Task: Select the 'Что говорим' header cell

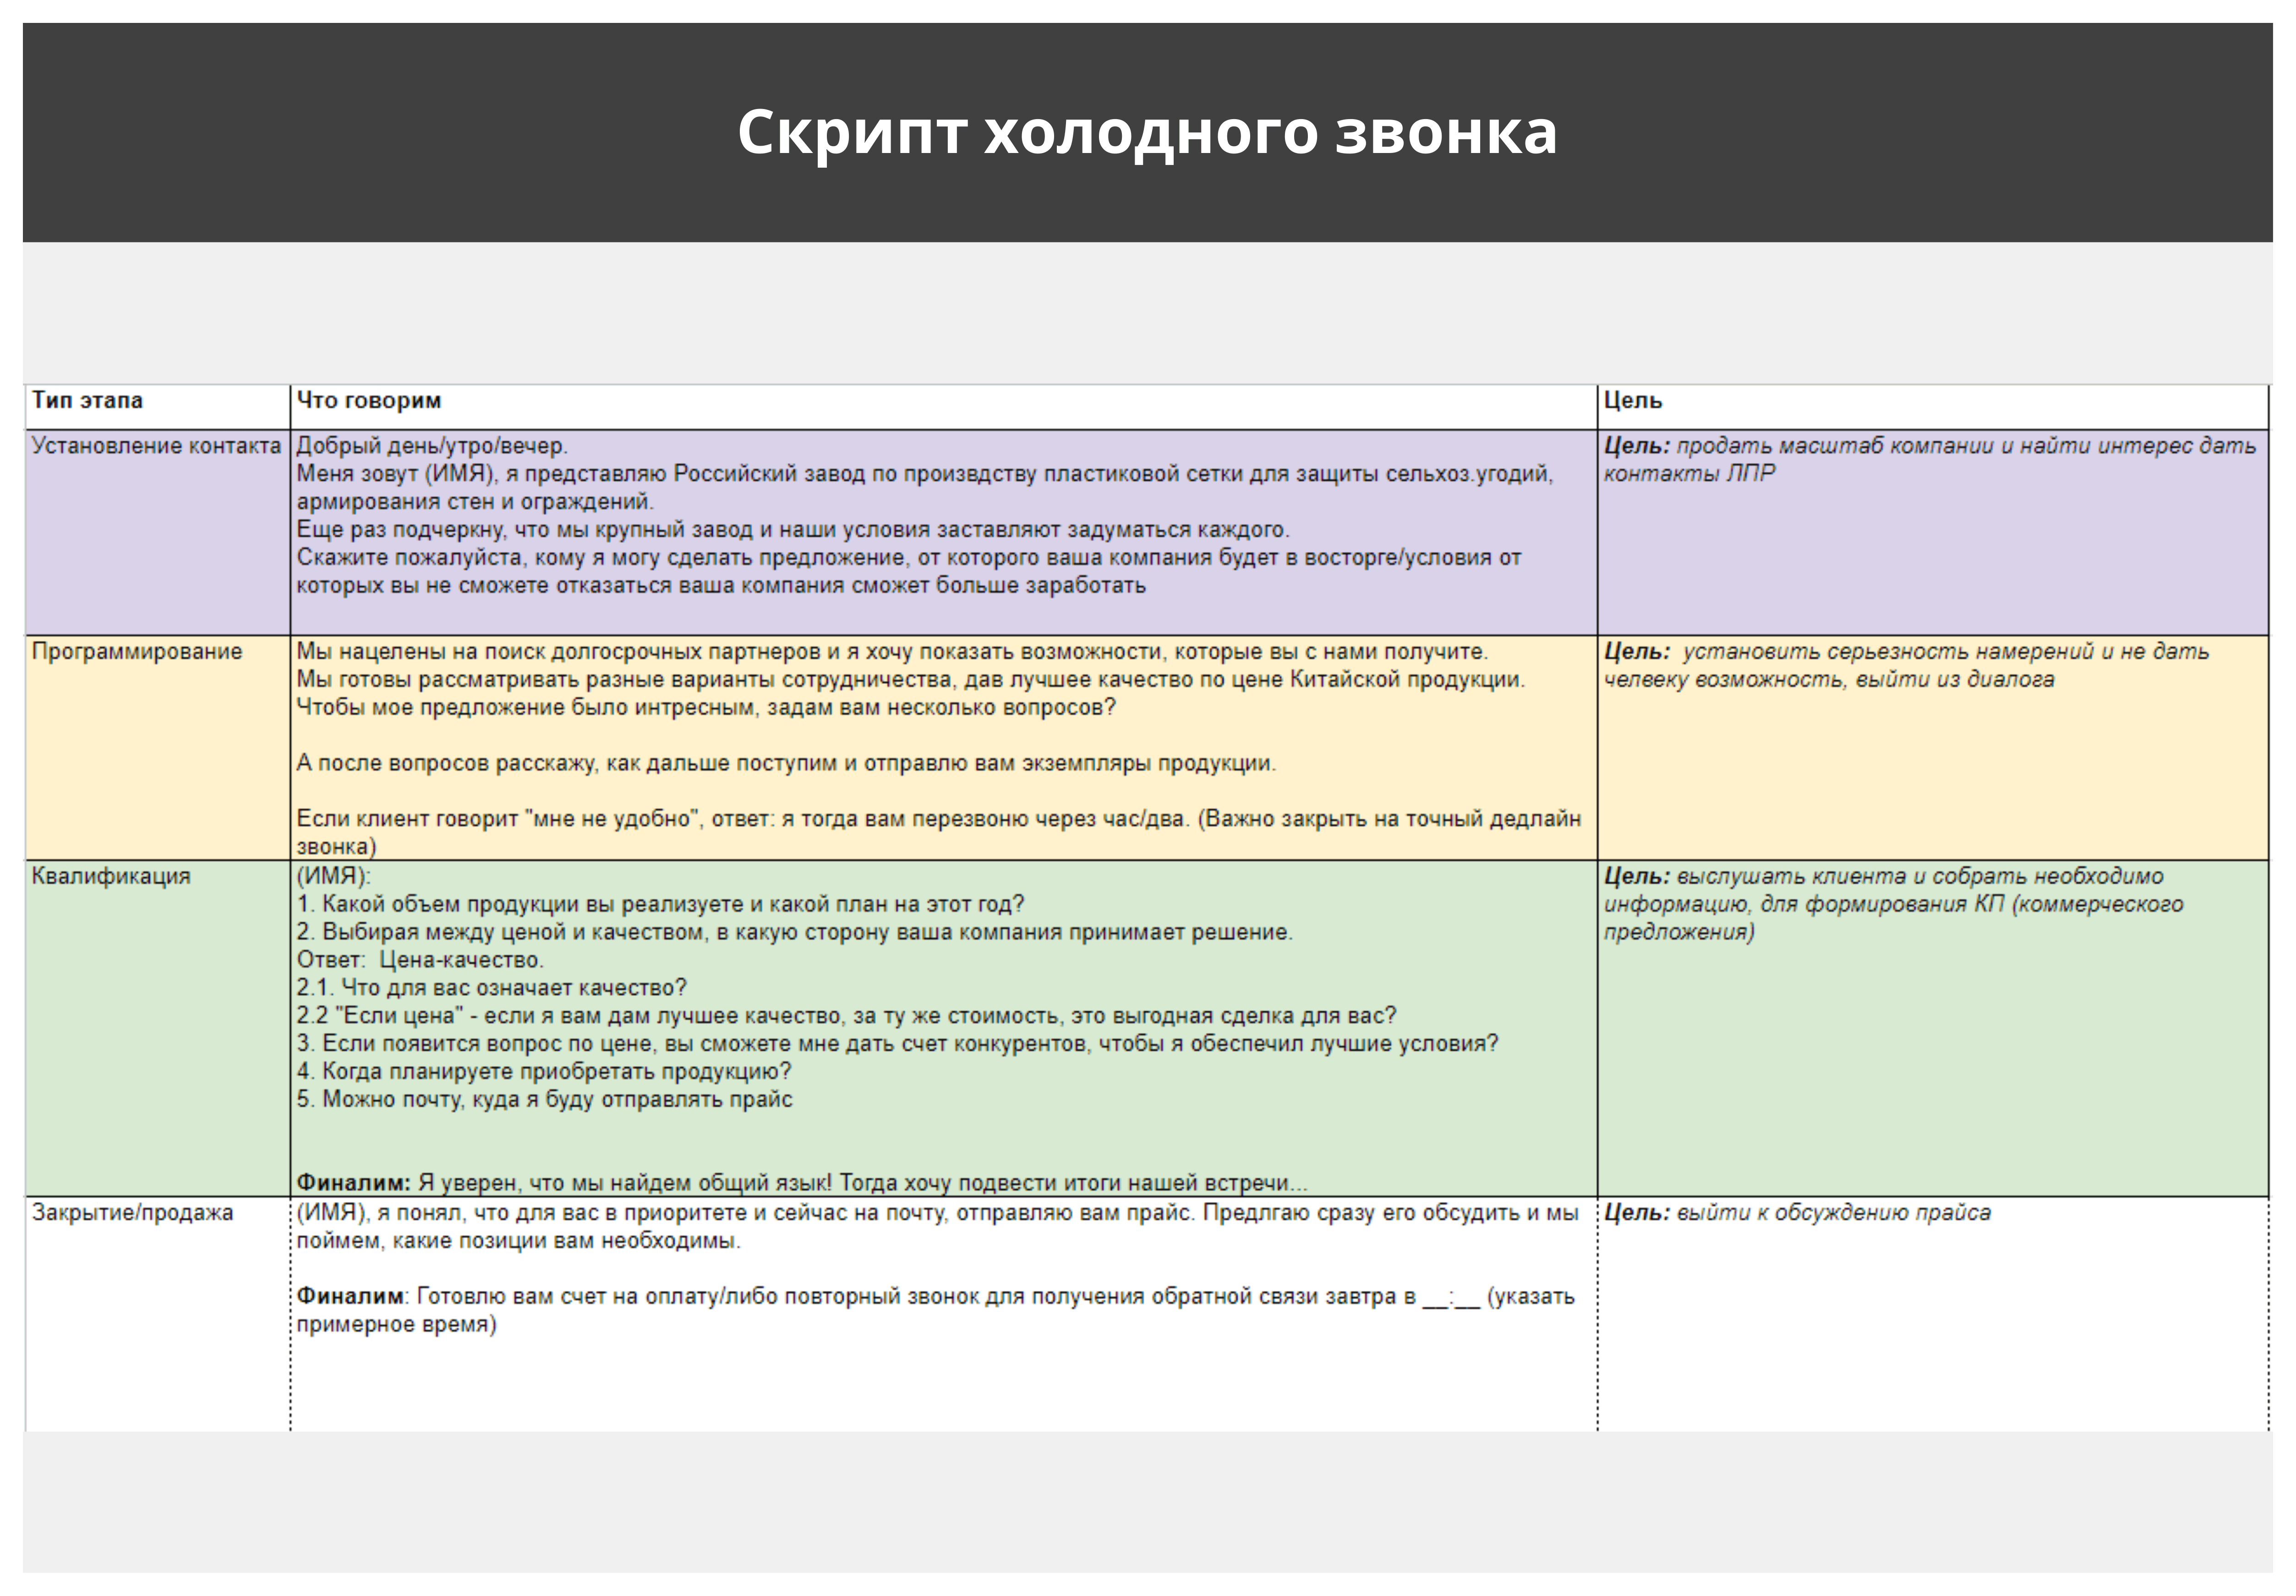Action: tap(369, 401)
